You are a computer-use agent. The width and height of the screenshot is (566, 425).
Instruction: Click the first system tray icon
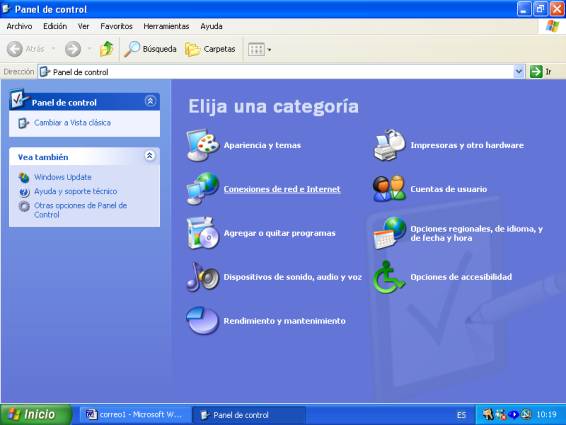click(x=488, y=415)
